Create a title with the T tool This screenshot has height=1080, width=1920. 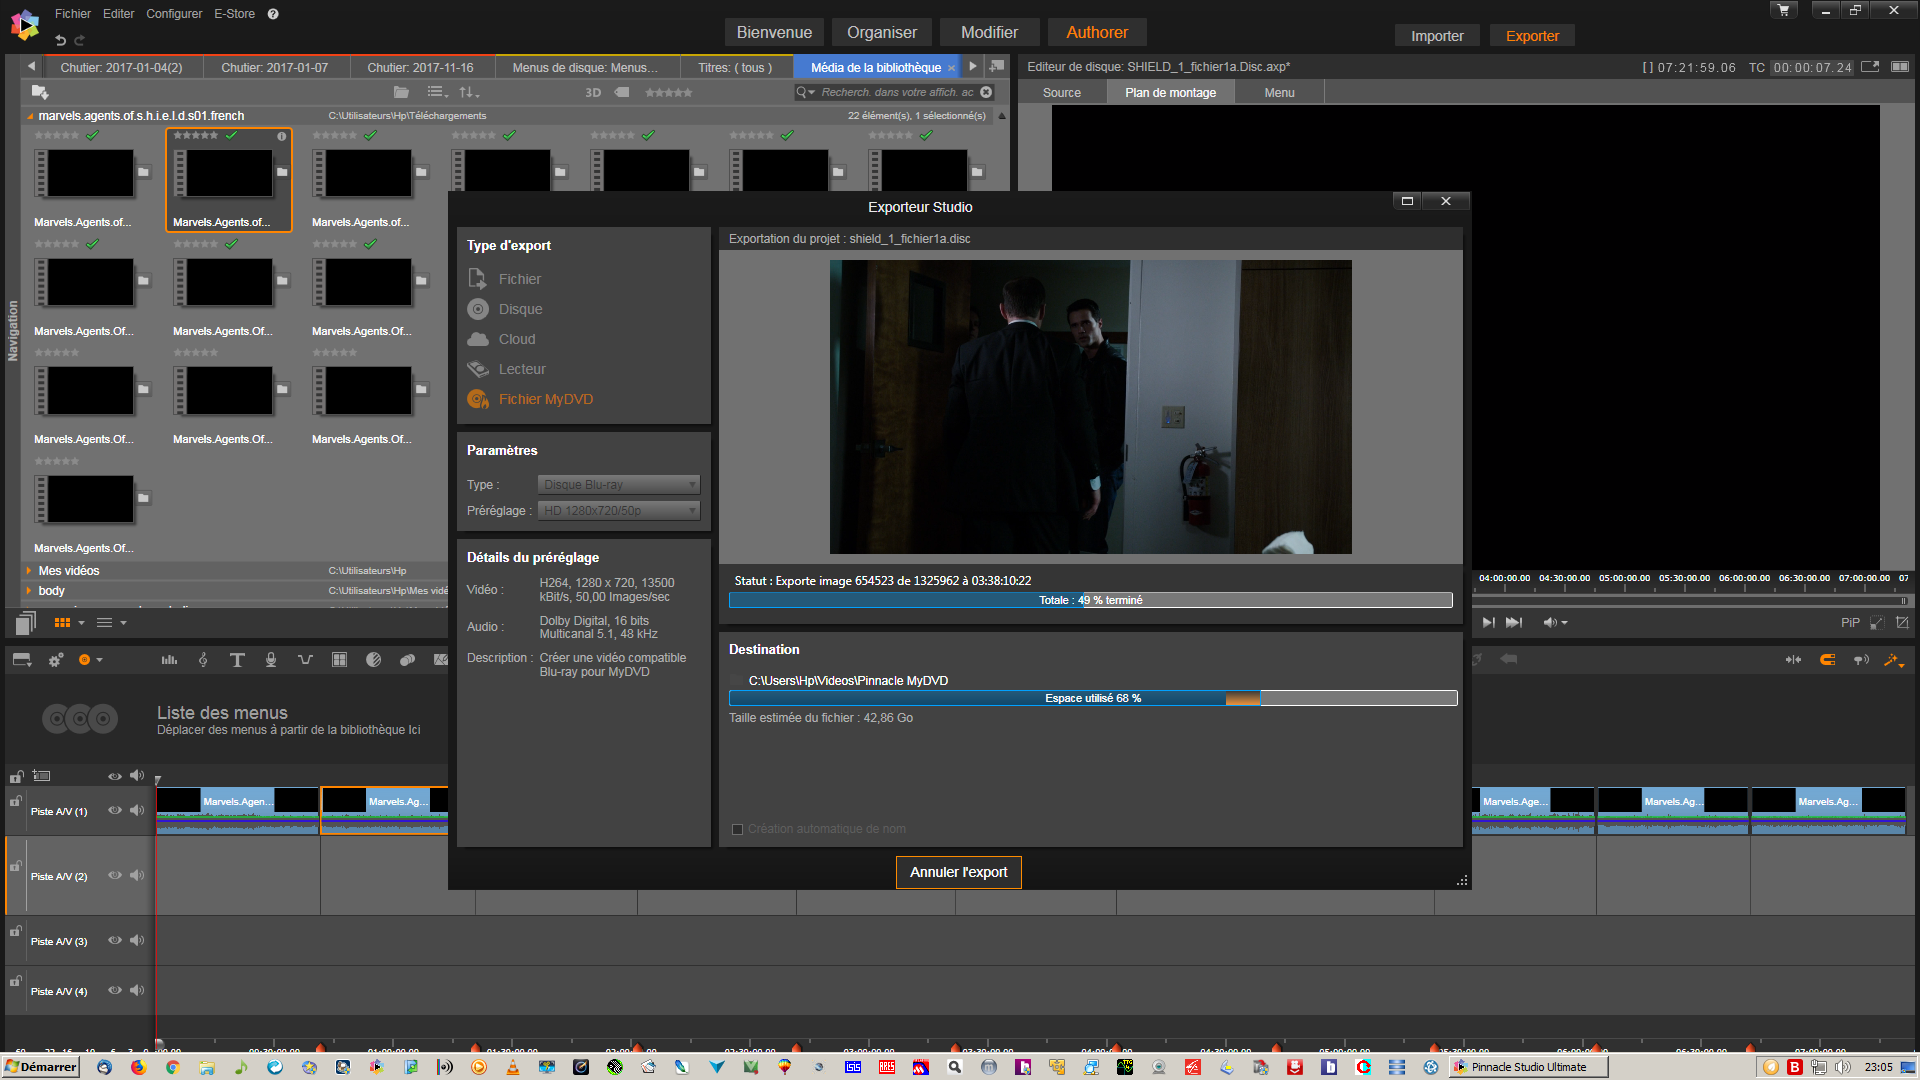pyautogui.click(x=237, y=660)
